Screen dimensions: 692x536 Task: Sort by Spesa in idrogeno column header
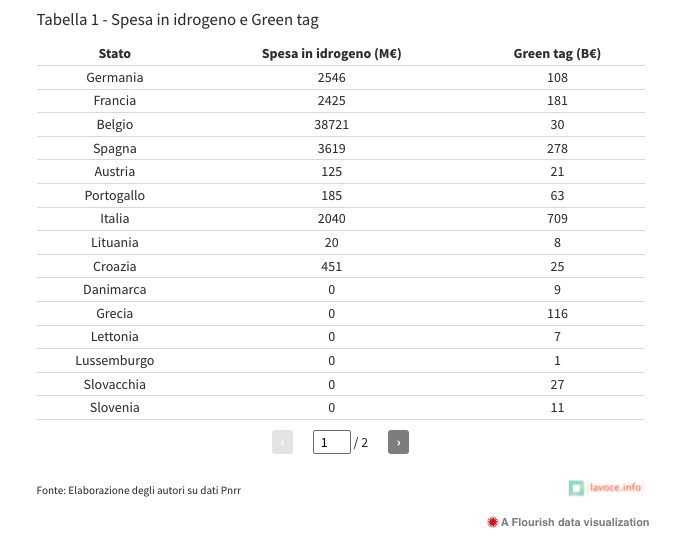click(331, 54)
